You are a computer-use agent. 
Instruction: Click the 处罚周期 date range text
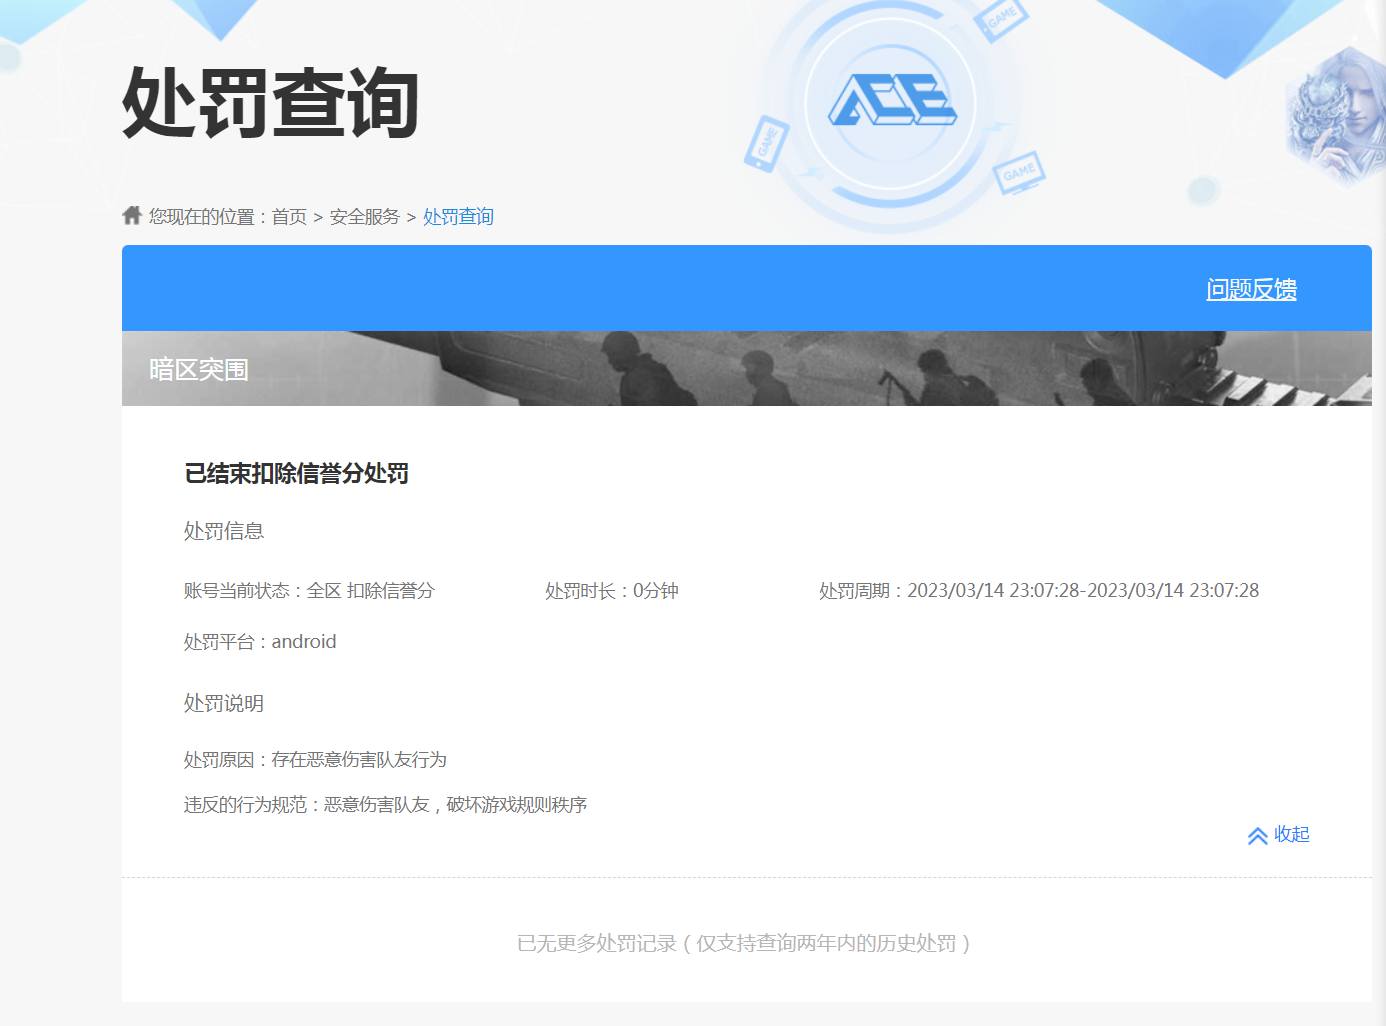coord(1039,590)
